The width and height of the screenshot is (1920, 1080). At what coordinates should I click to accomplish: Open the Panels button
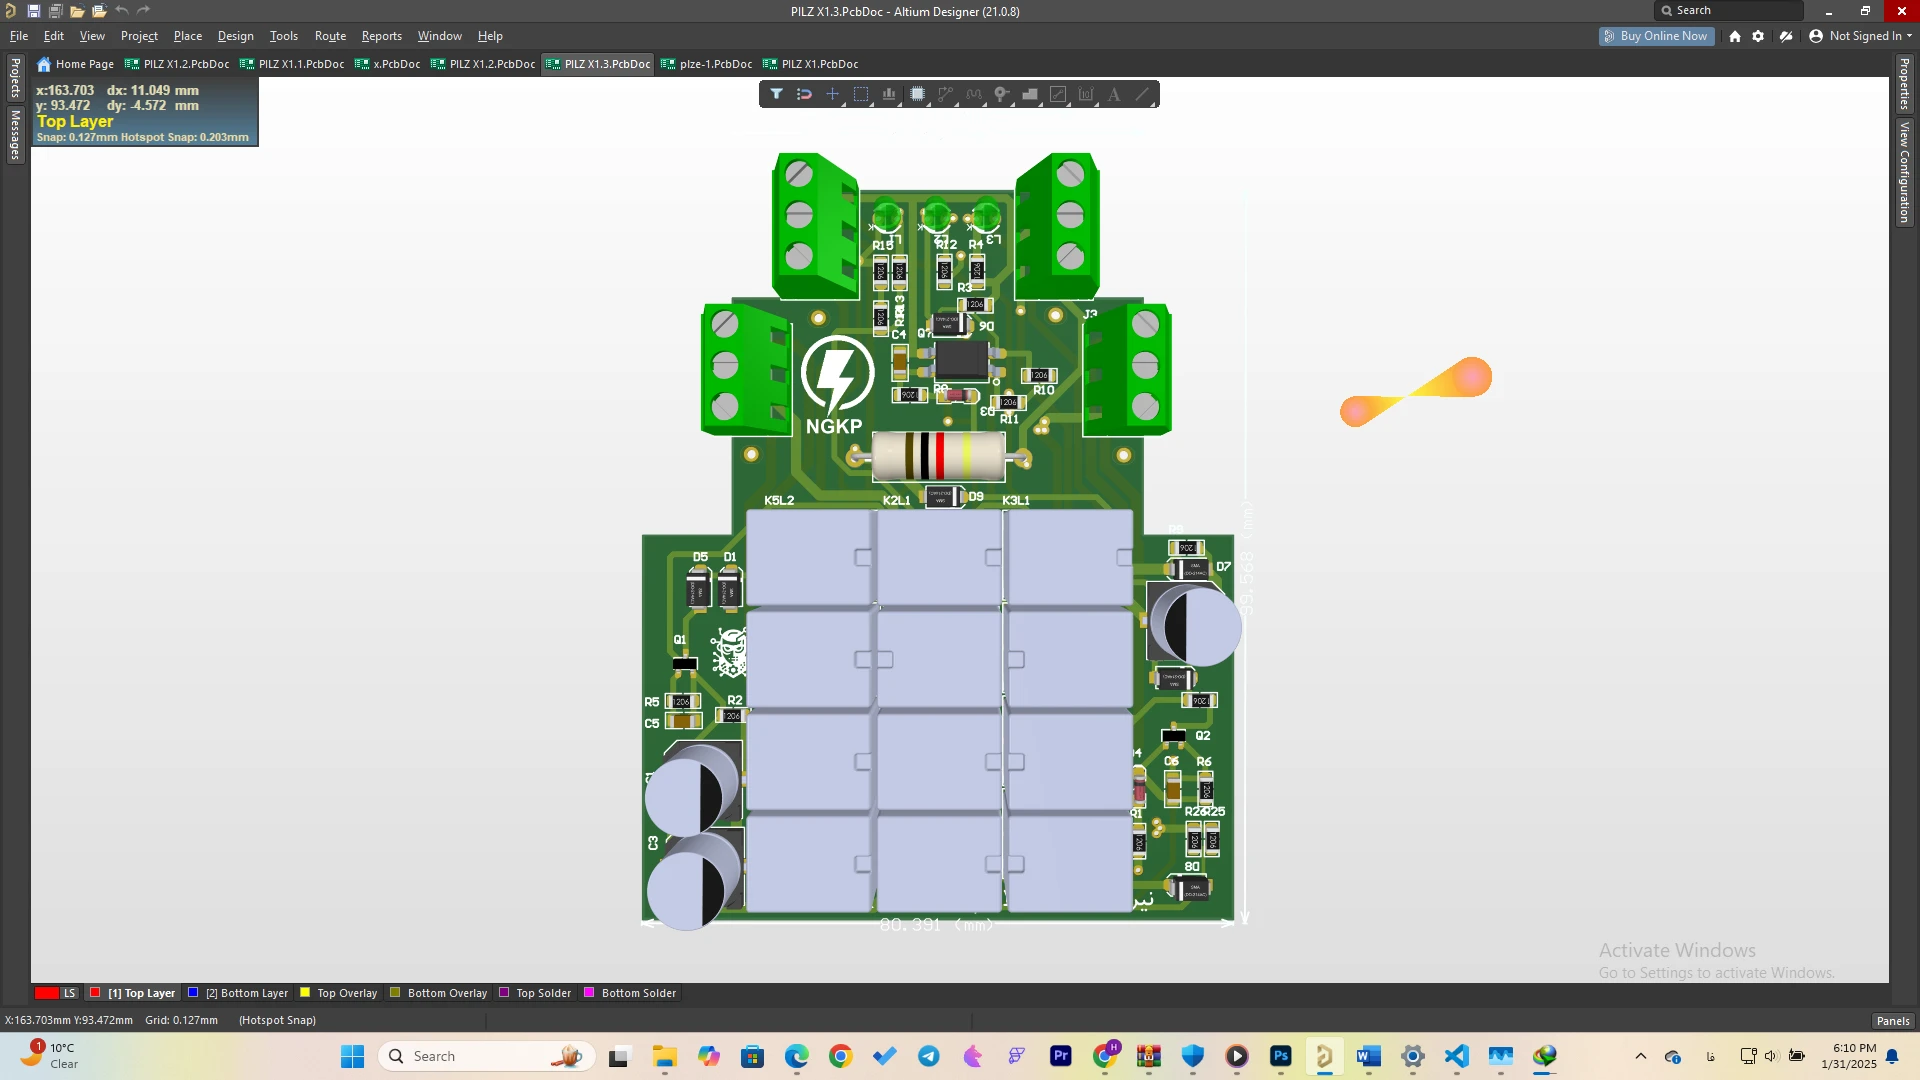(1892, 1021)
